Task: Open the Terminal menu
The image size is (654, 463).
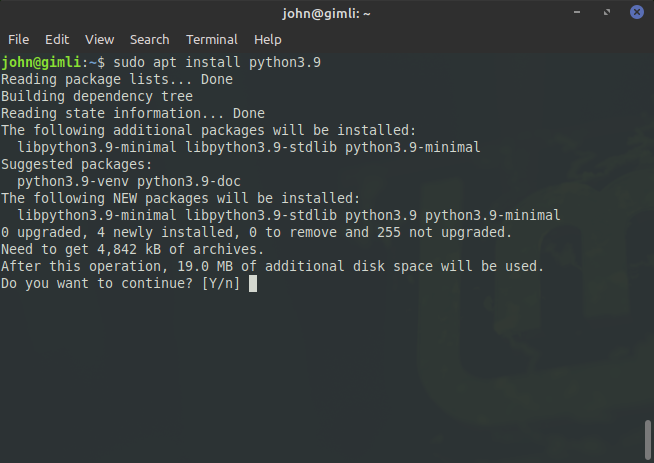Action: click(x=211, y=40)
